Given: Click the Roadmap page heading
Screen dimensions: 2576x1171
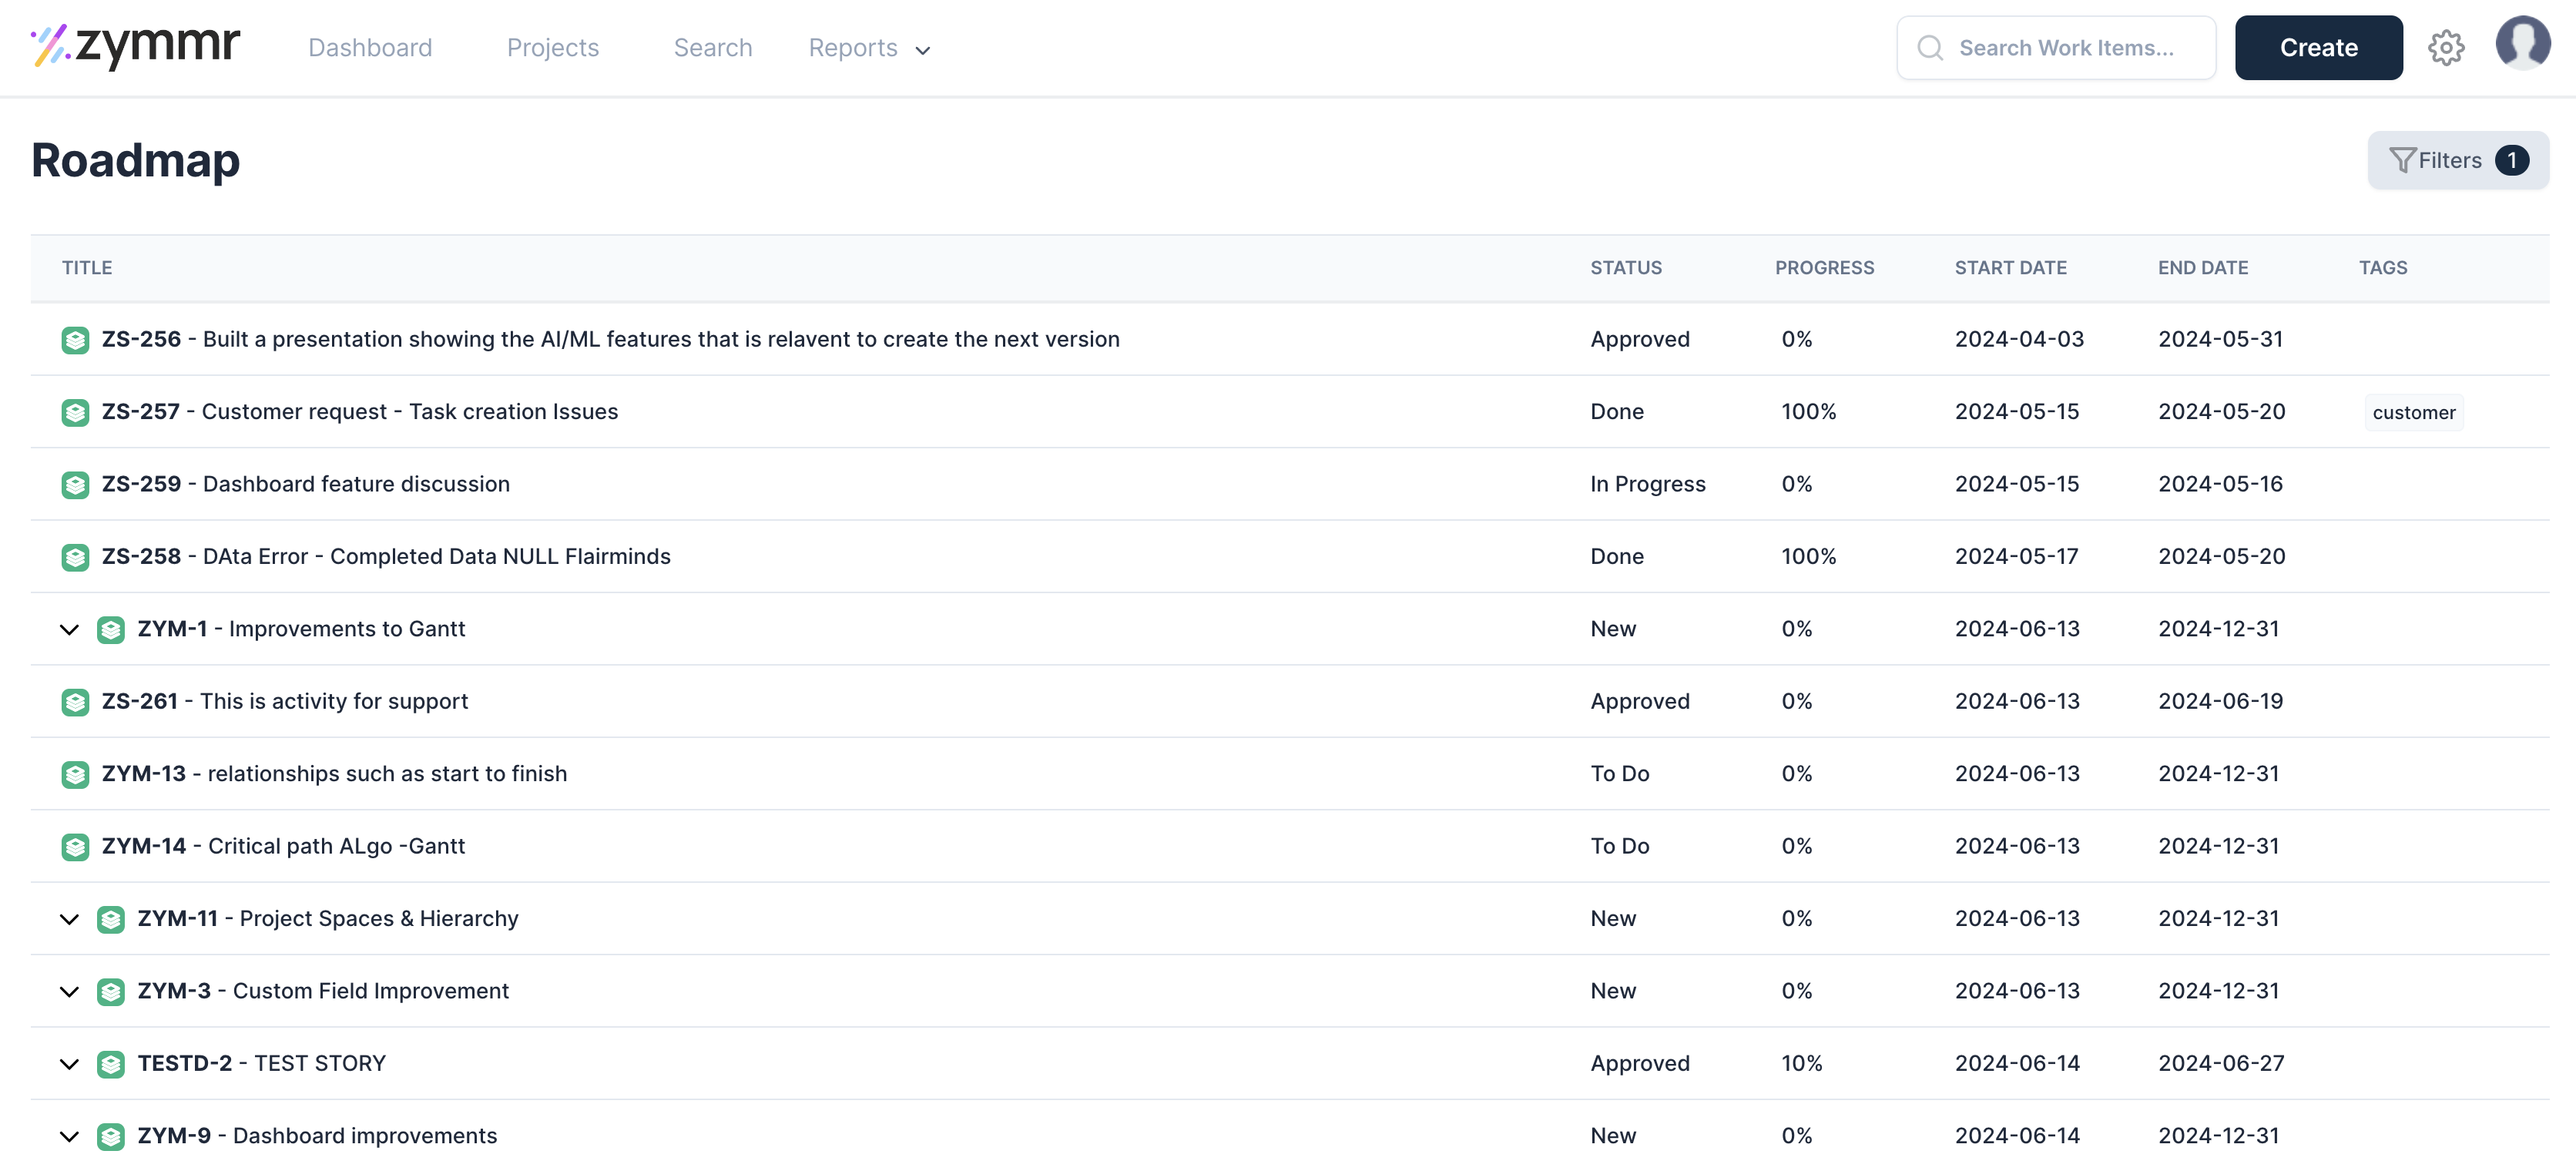Looking at the screenshot, I should click(136, 160).
